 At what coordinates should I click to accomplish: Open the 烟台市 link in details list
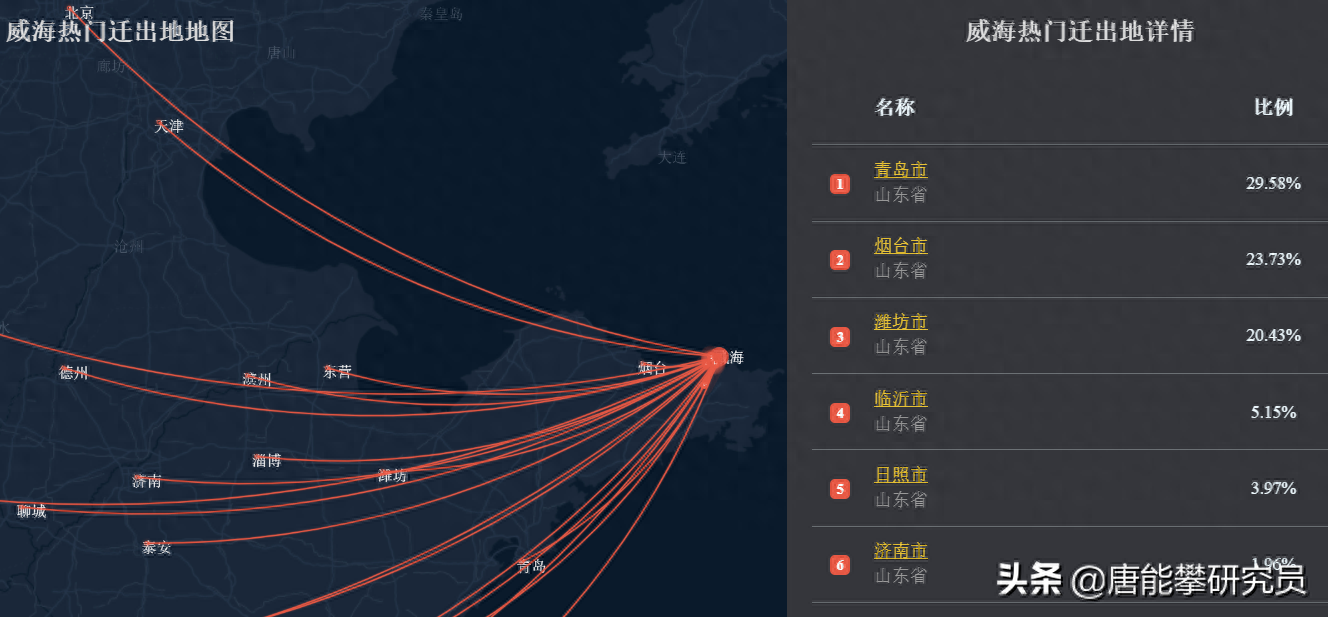pos(900,246)
